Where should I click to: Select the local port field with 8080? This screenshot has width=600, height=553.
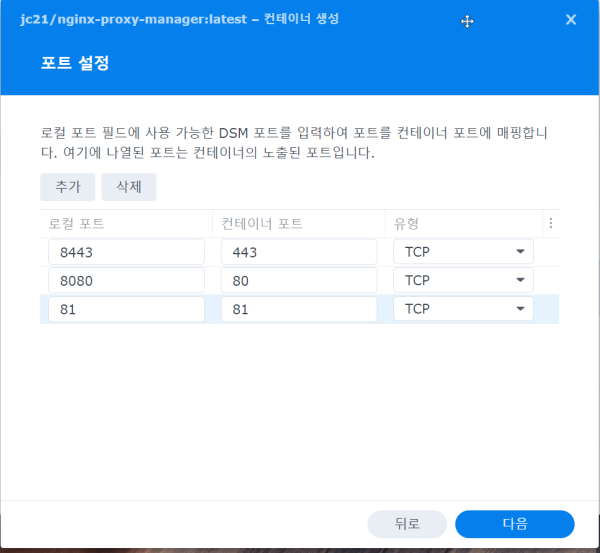pos(126,281)
